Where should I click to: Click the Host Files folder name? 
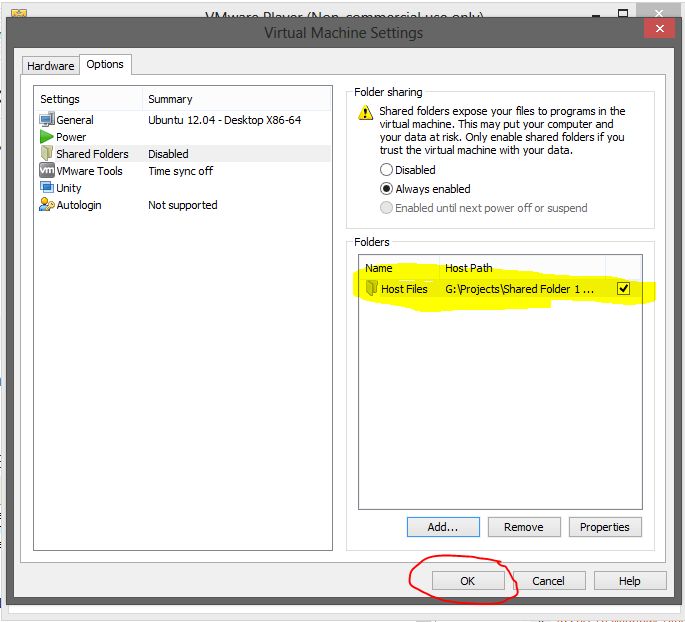pos(404,289)
